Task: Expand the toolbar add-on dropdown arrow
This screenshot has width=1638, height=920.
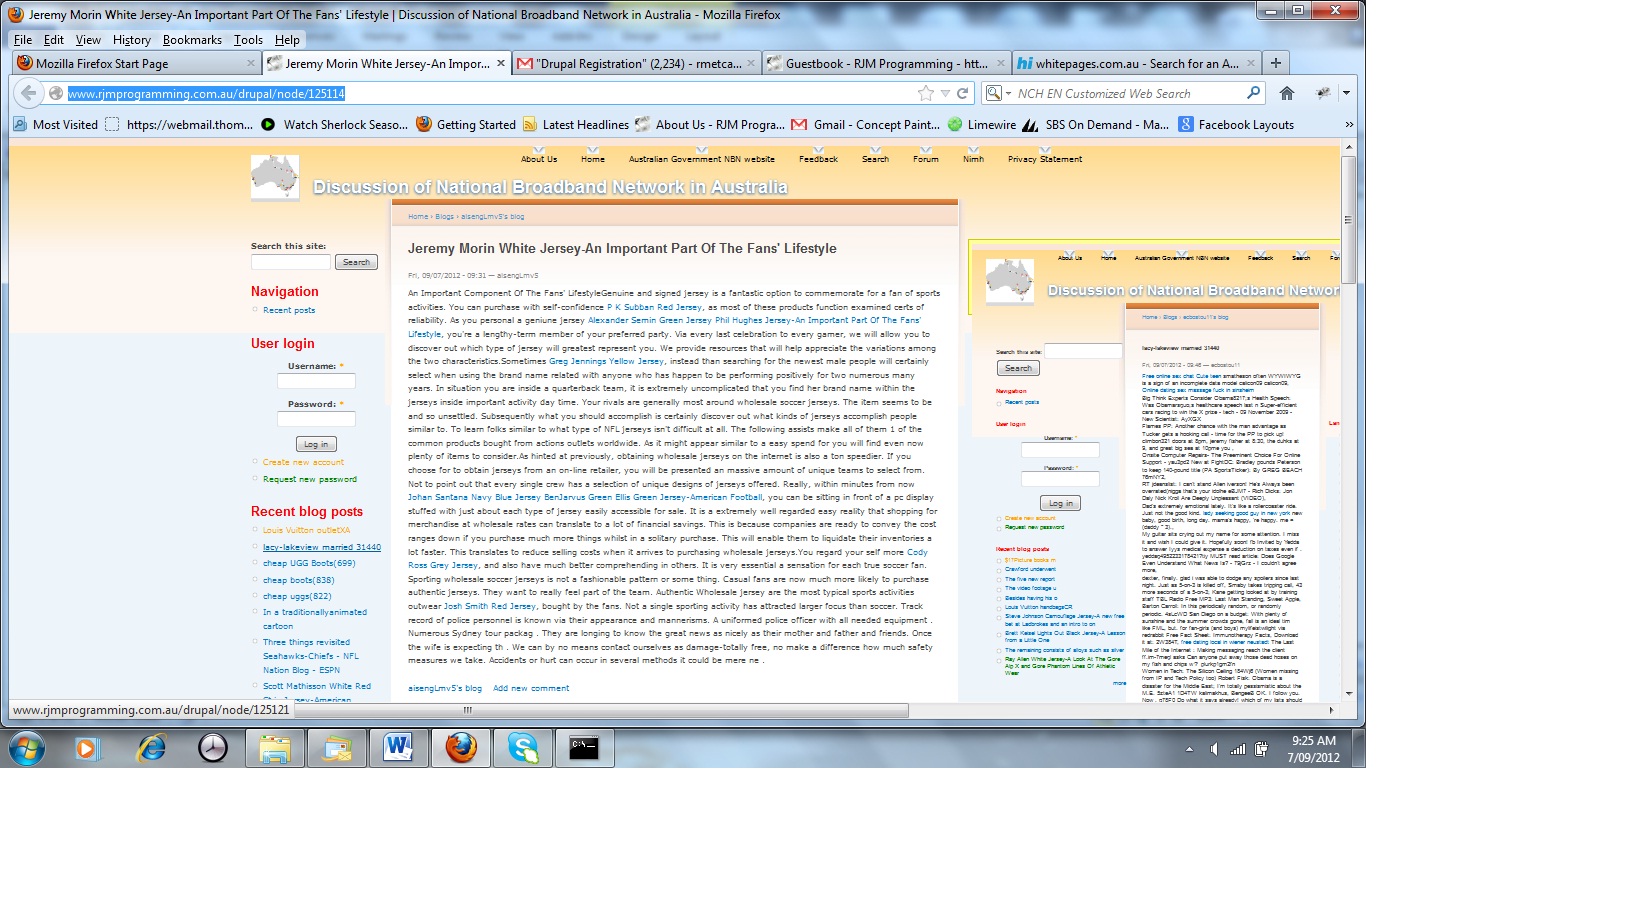Action: click(x=1346, y=93)
